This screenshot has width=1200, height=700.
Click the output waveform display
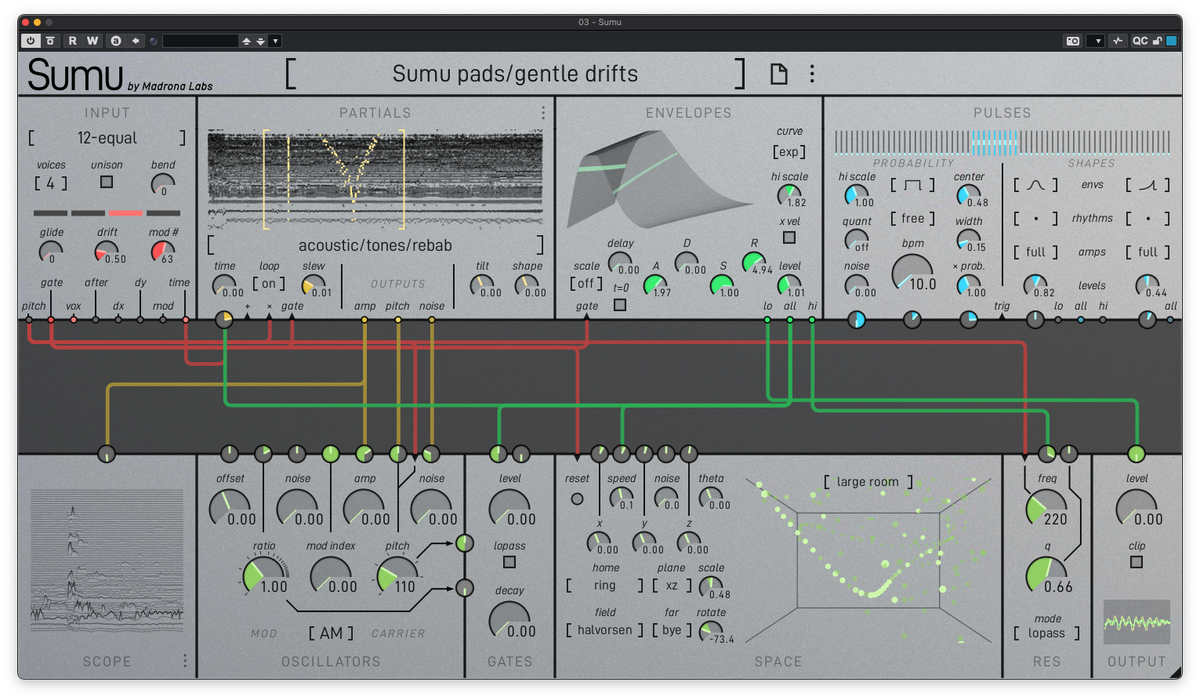[1137, 622]
